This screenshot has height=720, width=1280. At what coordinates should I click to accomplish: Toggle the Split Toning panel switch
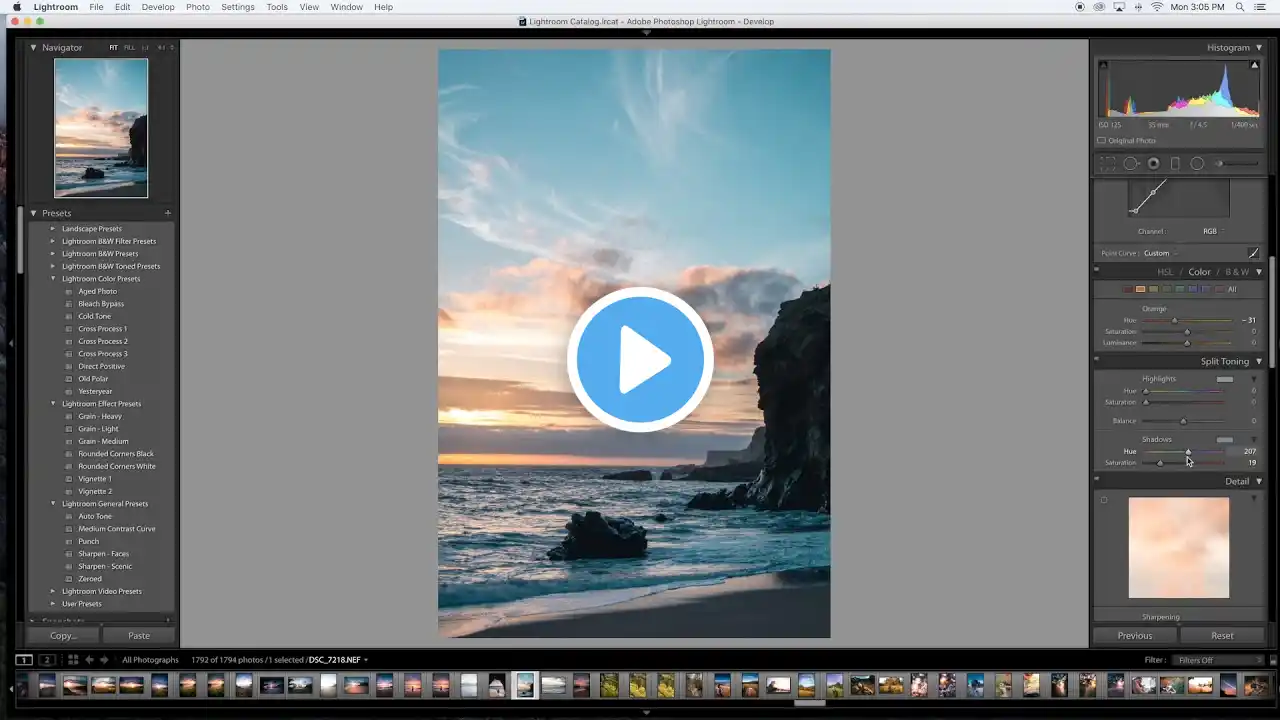[x=1097, y=361]
